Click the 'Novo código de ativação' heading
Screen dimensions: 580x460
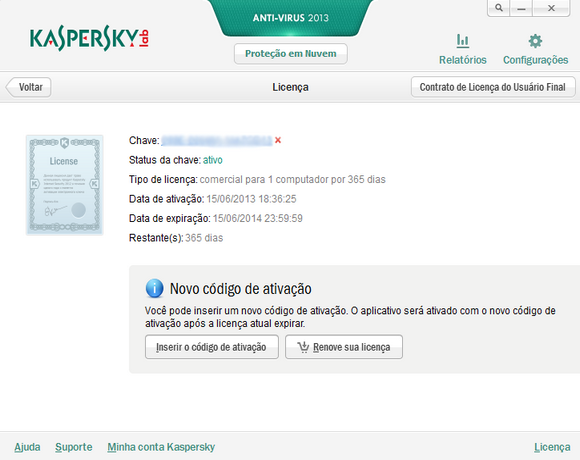241,289
